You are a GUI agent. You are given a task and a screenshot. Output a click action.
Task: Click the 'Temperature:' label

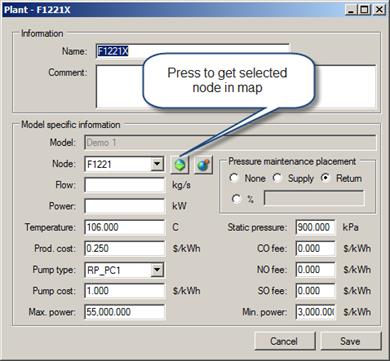50,228
